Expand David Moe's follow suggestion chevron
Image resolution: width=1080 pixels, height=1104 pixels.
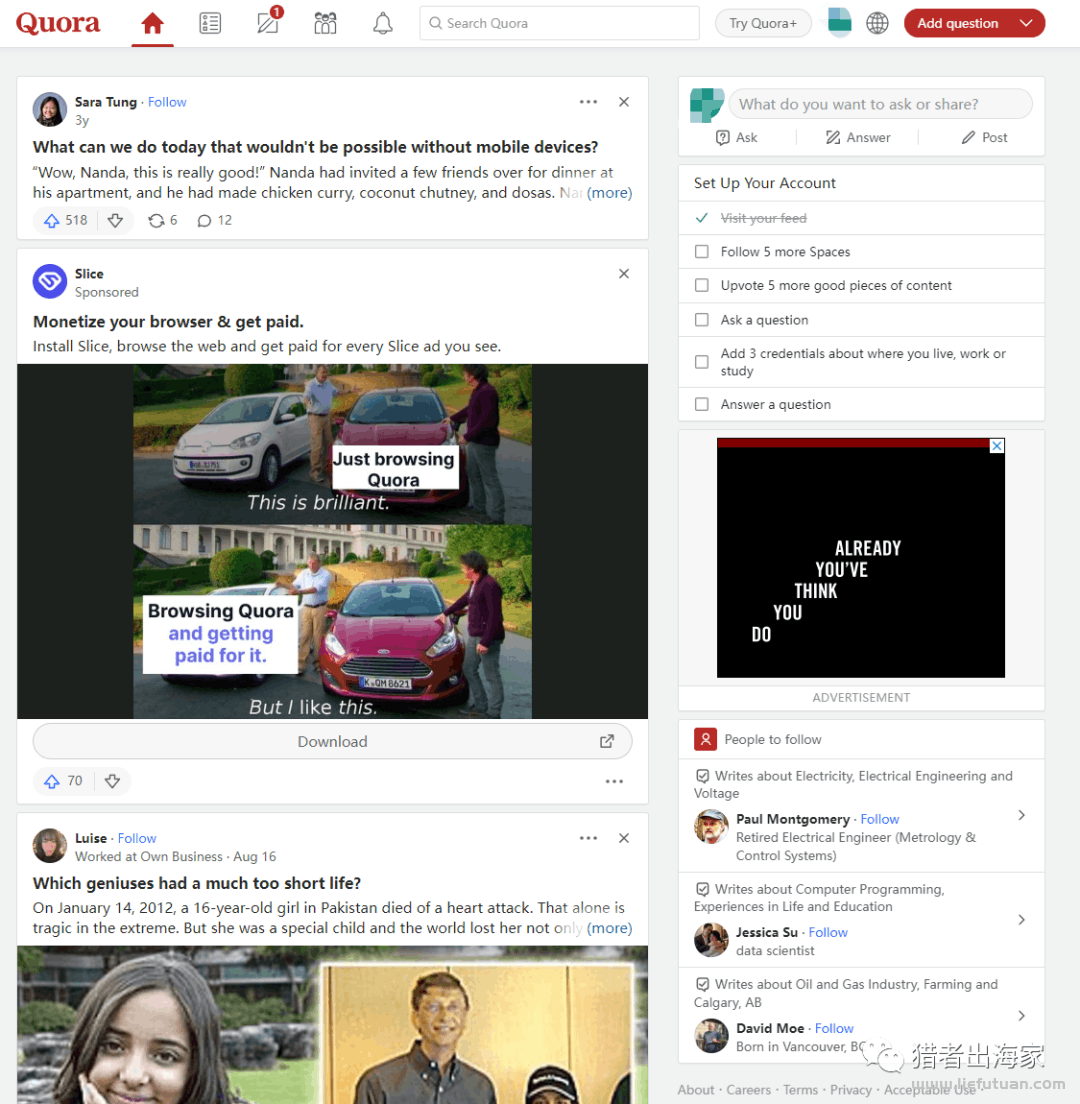click(1022, 1015)
